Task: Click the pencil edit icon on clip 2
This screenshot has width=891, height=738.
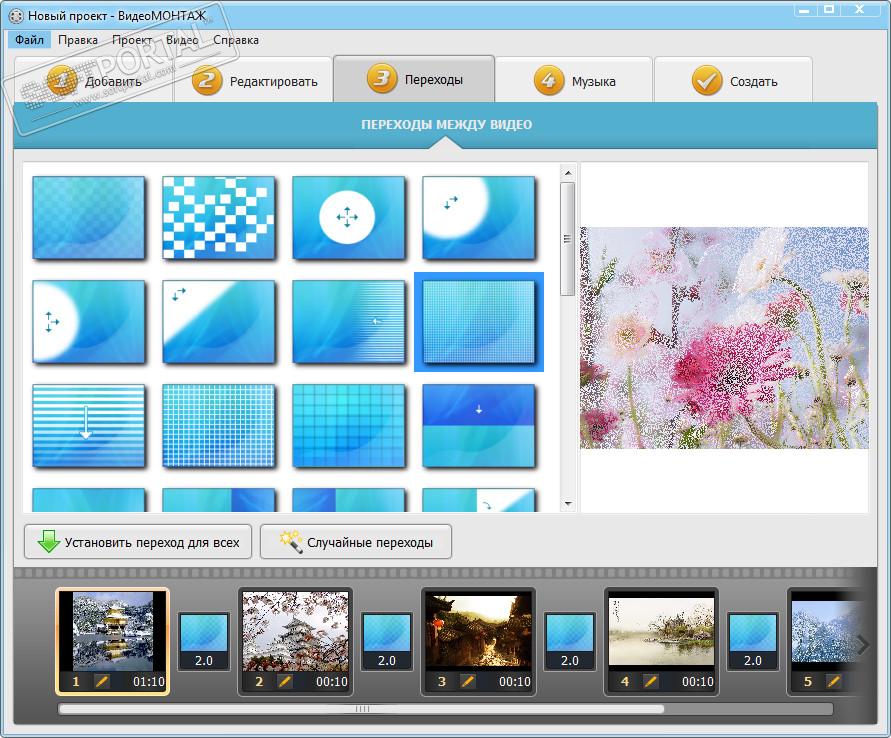Action: (x=285, y=681)
